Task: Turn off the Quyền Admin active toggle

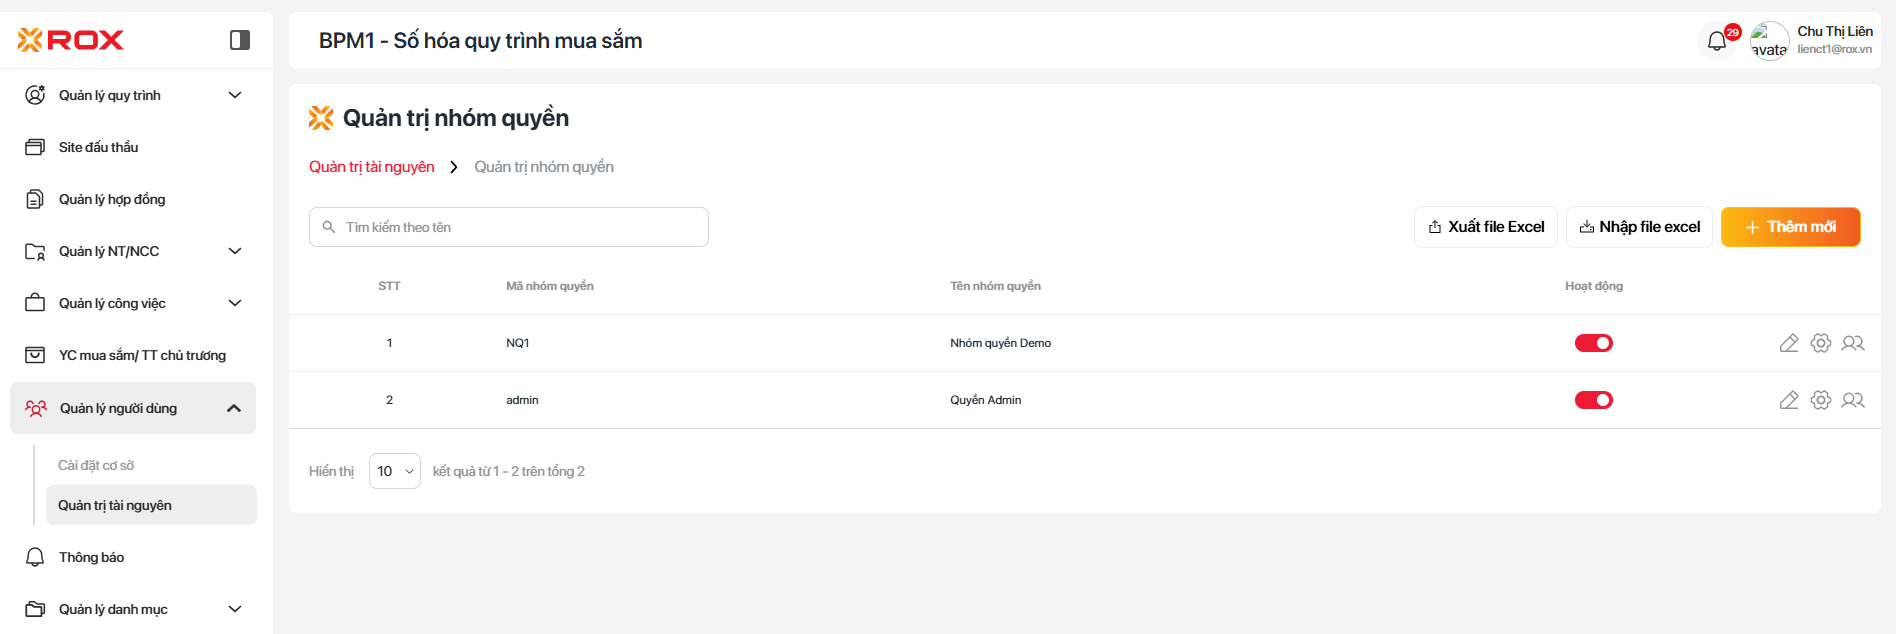Action: tap(1593, 400)
